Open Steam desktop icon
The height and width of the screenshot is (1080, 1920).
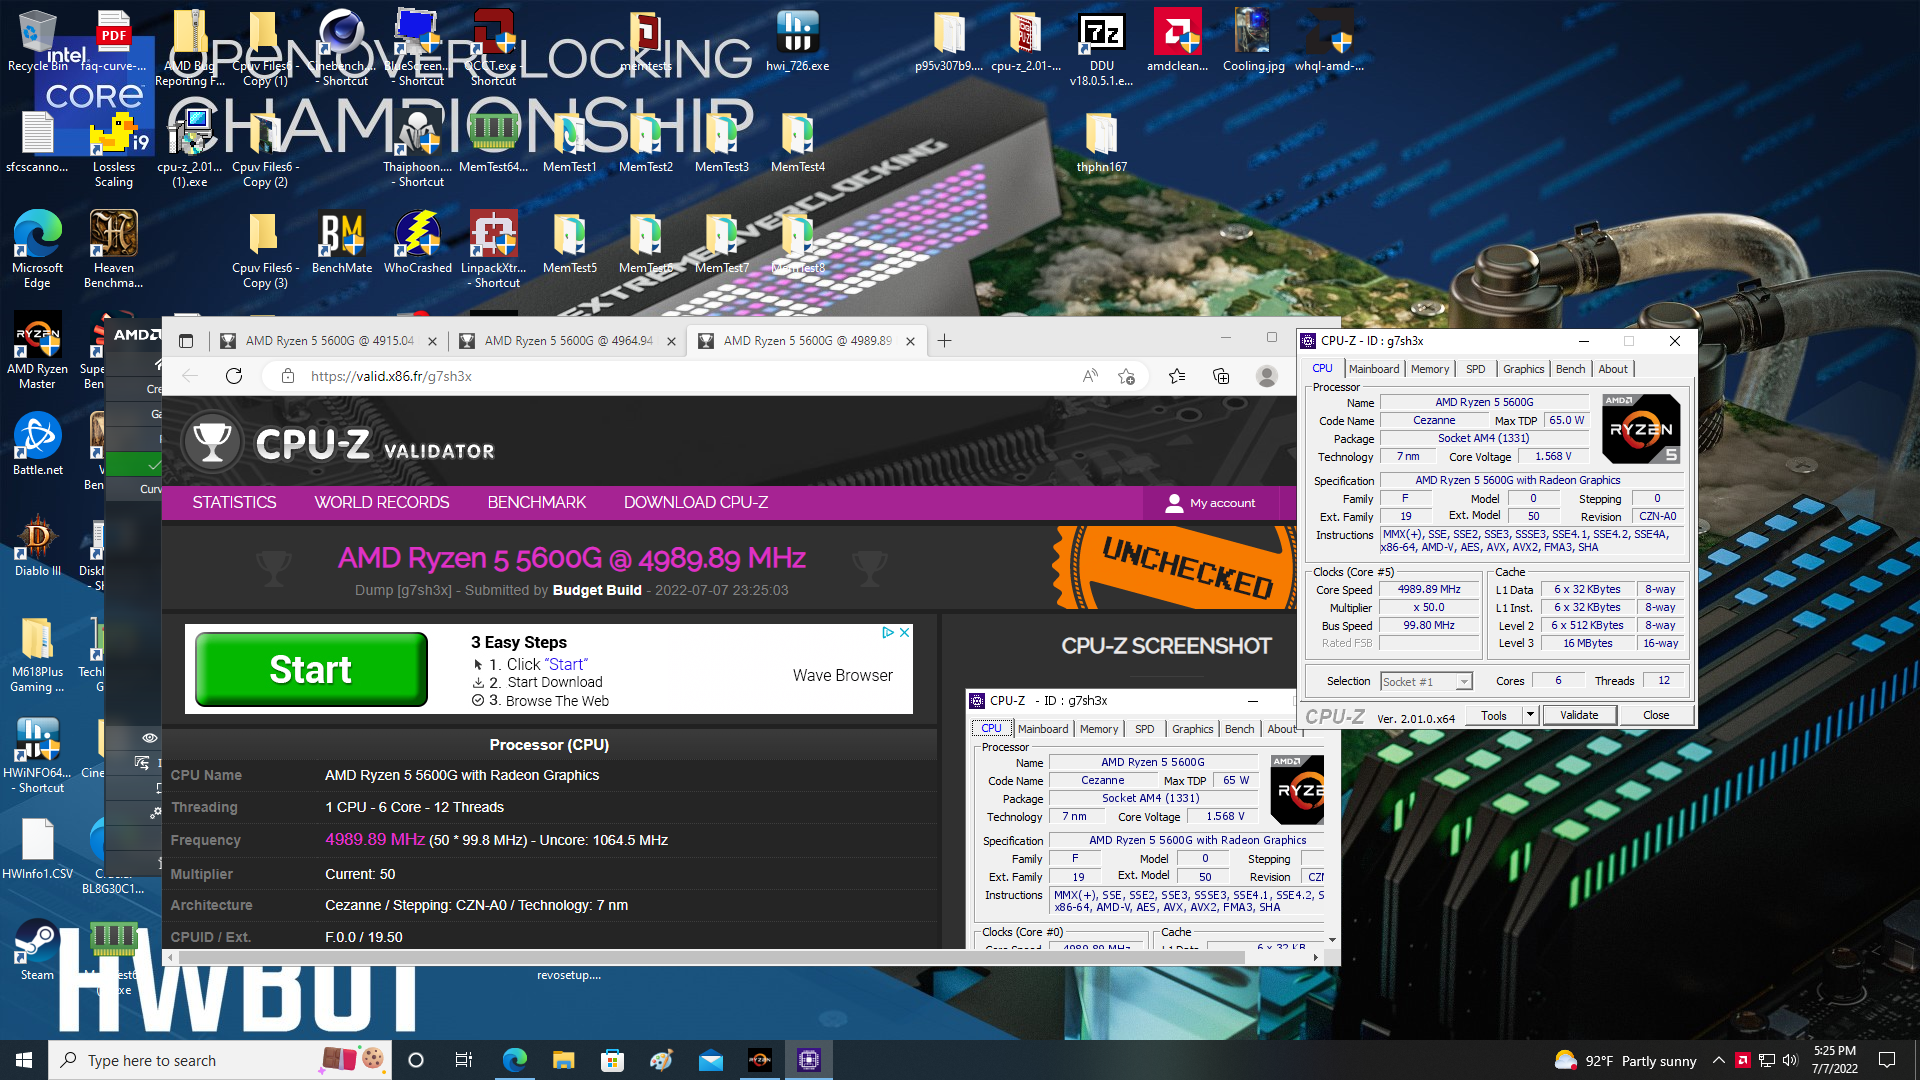click(37, 950)
